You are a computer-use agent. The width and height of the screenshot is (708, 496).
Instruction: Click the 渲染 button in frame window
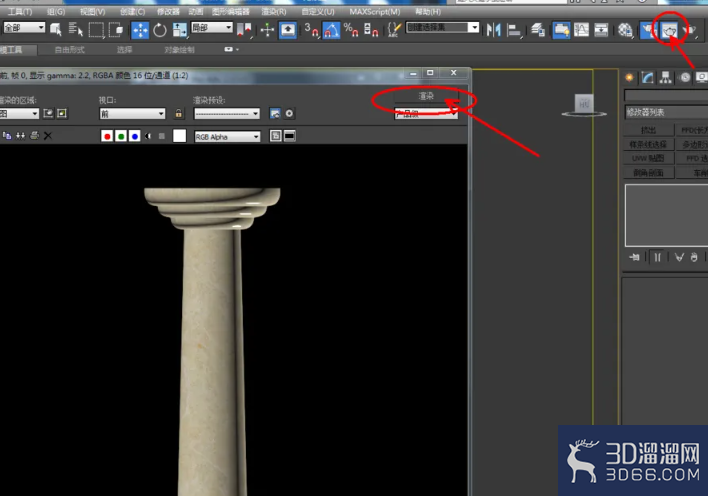pyautogui.click(x=426, y=96)
